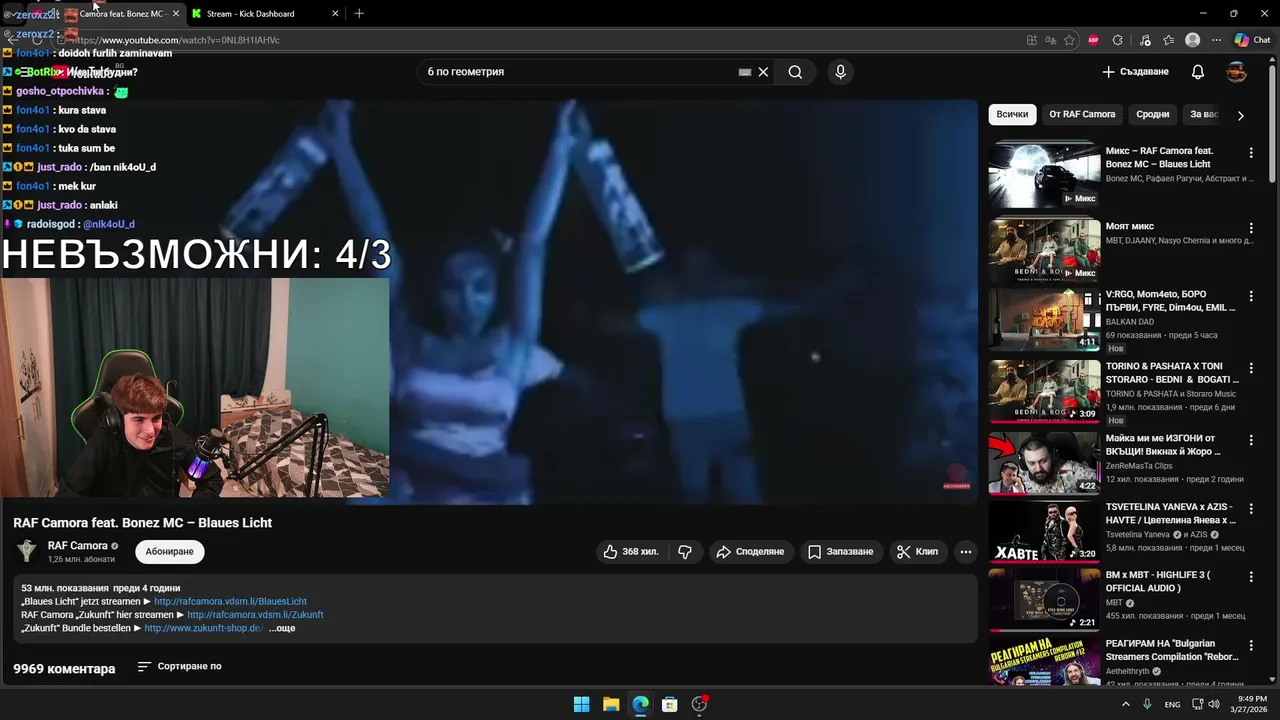This screenshot has height=720, width=1280.
Task: Open the rafcamora.vdsm.li/BlauesLicht link
Action: (x=230, y=602)
